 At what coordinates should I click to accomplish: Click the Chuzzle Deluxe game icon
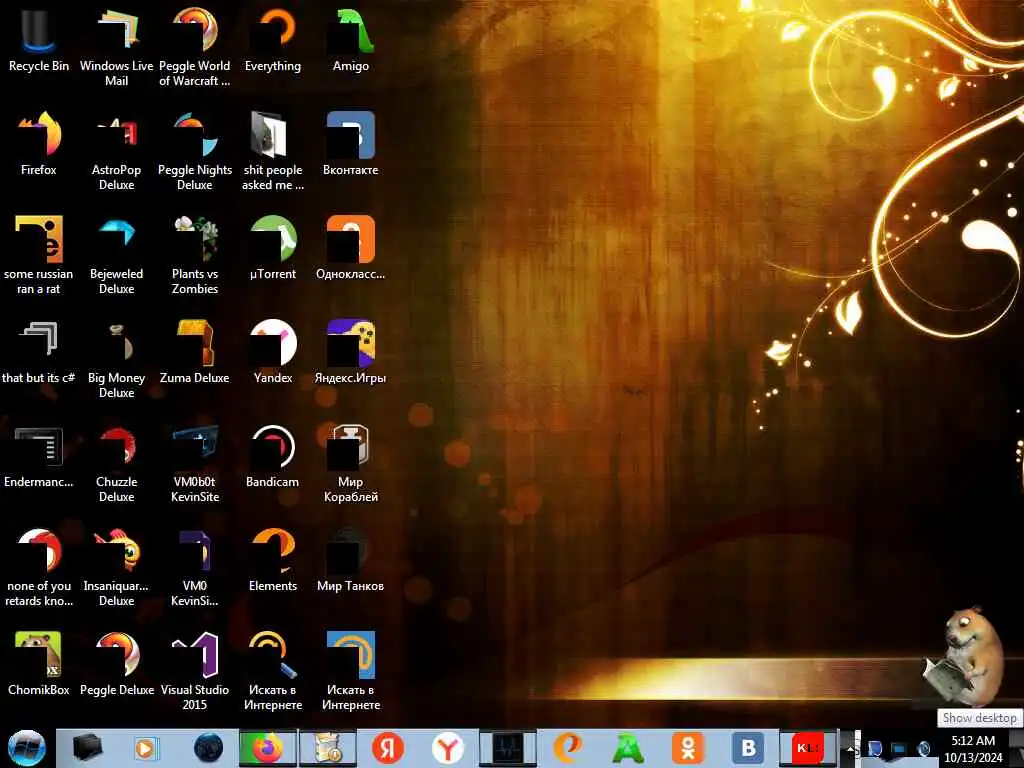[116, 462]
